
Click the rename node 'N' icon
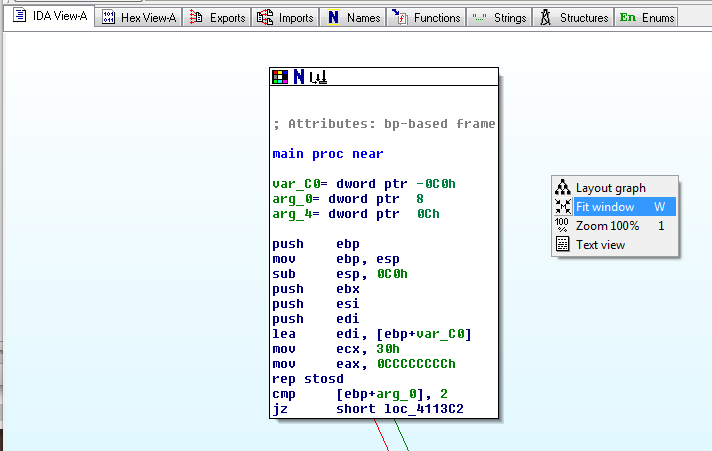point(298,77)
